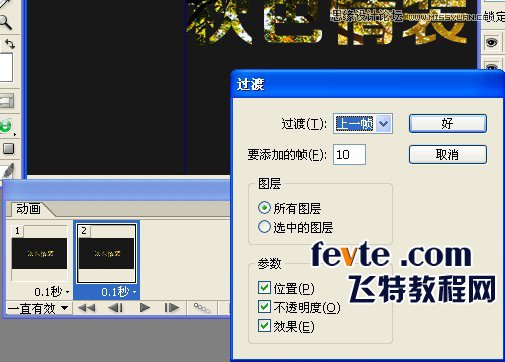Viewport: 505px width, 362px height.
Task: Open frame 2 delay 0.1秒 dropdown
Action: tap(119, 292)
